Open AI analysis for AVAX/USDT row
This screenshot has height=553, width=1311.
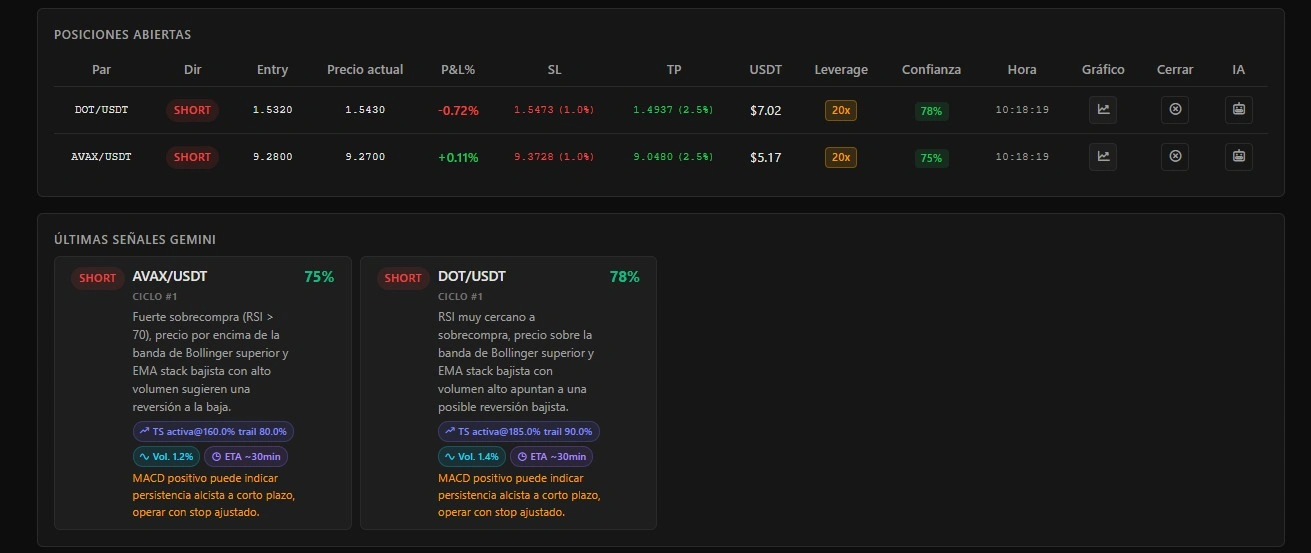pyautogui.click(x=1239, y=156)
